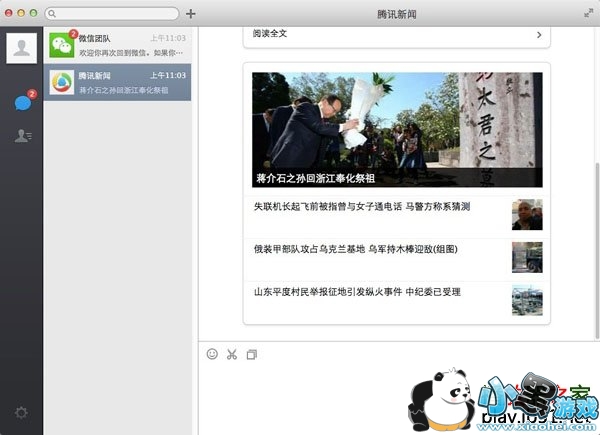Click the yellow minimize window button
The width and height of the screenshot is (600, 435).
[x=21, y=13]
